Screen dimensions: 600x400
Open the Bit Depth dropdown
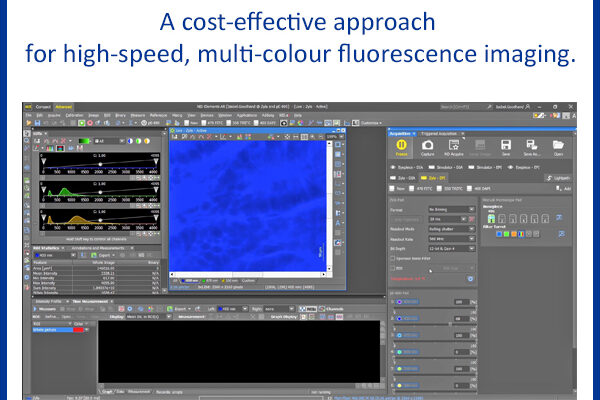pyautogui.click(x=452, y=249)
